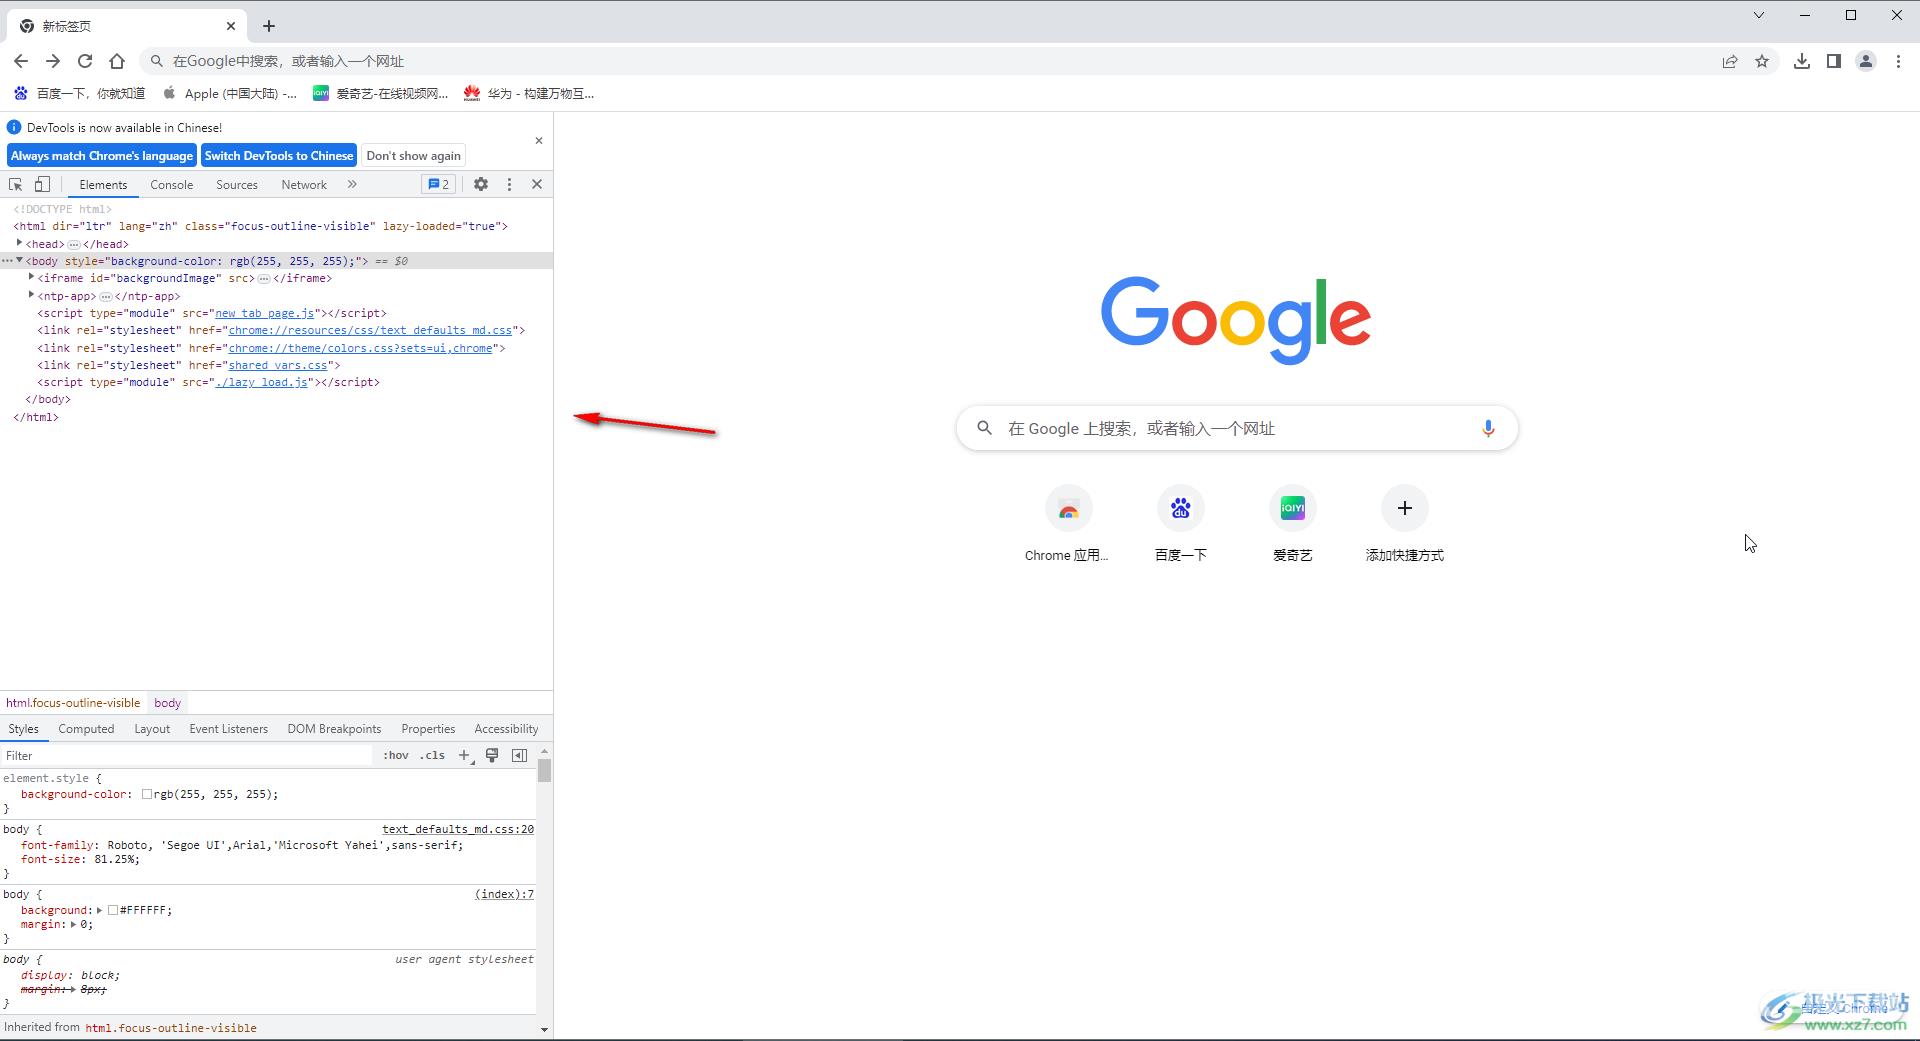This screenshot has width=1920, height=1041.
Task: Open the Event Listeners tab
Action: 229,729
